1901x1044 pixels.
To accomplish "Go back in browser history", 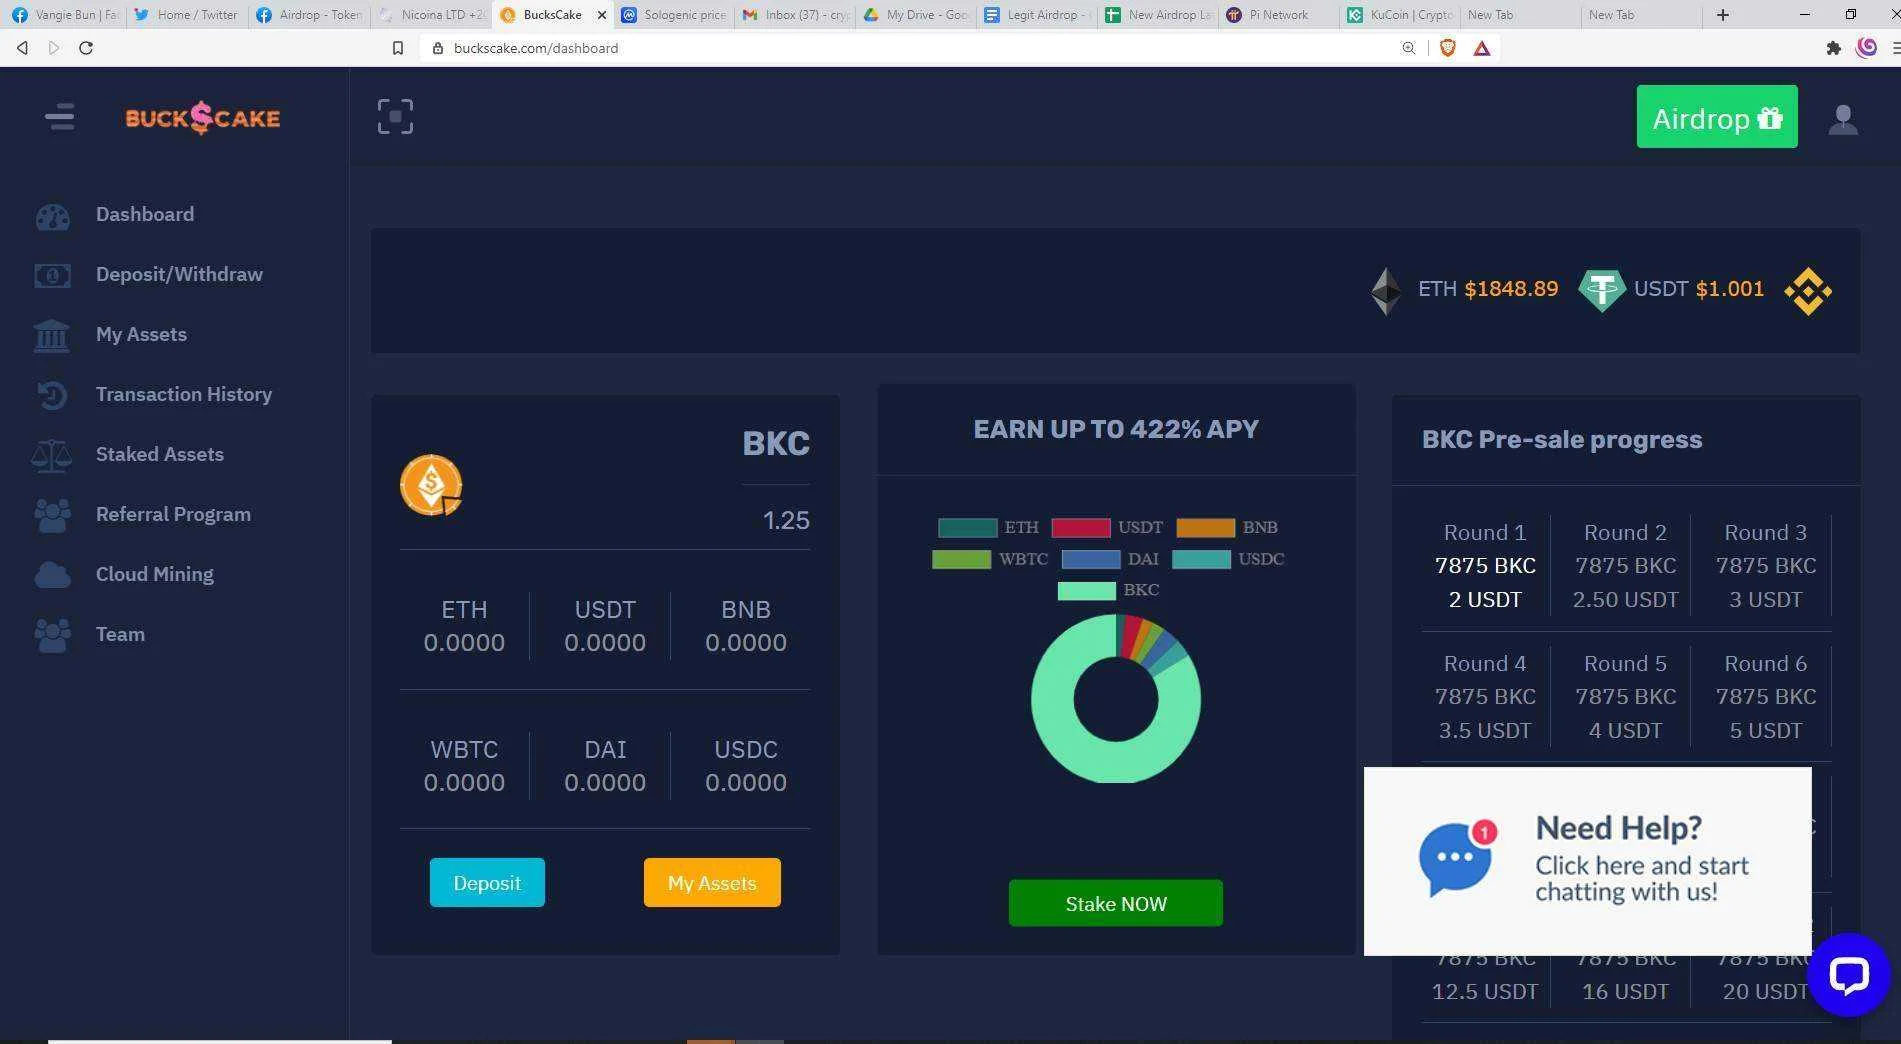I will pyautogui.click(x=22, y=48).
